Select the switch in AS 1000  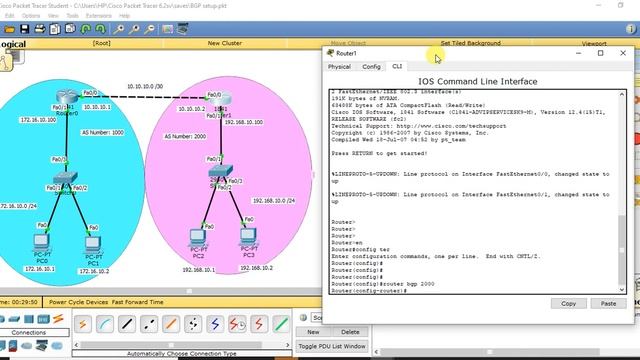(65, 178)
